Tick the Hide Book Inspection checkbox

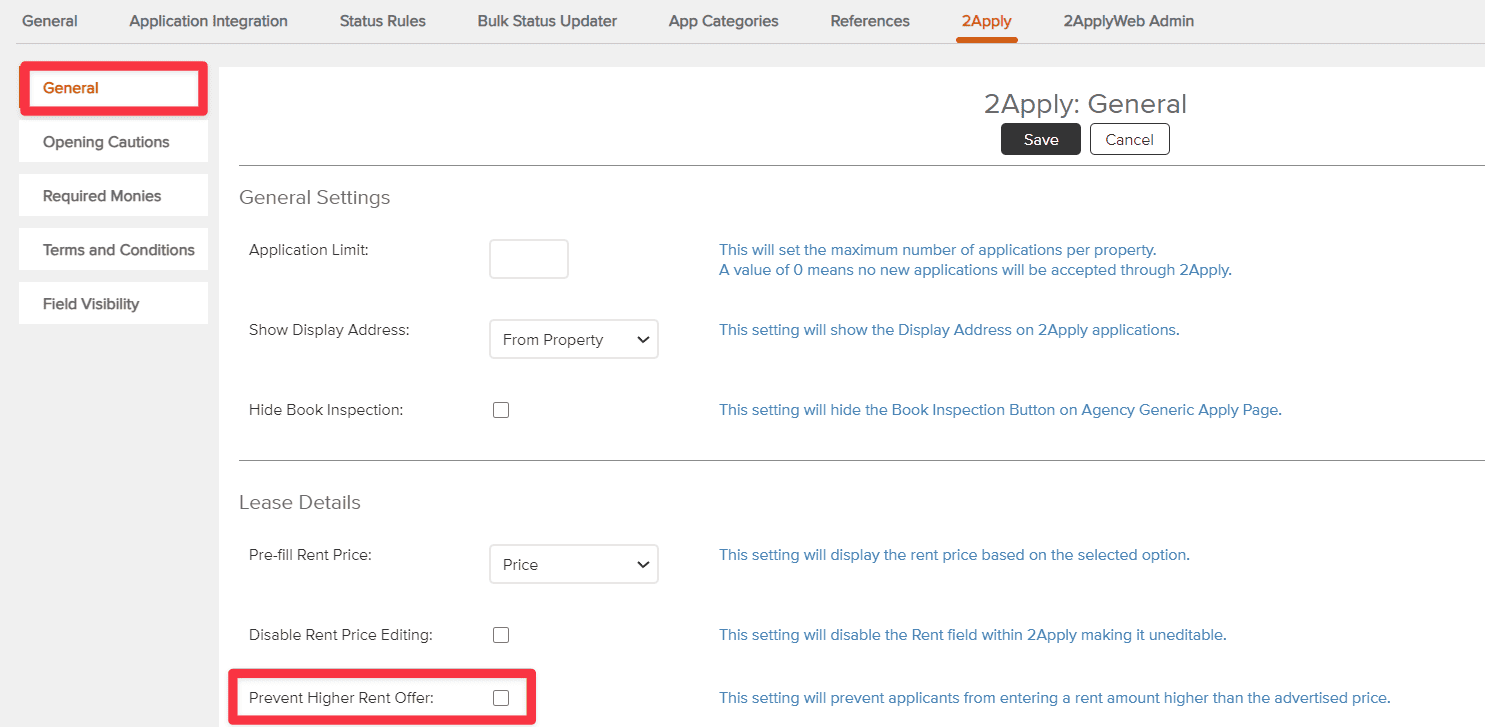pyautogui.click(x=501, y=410)
